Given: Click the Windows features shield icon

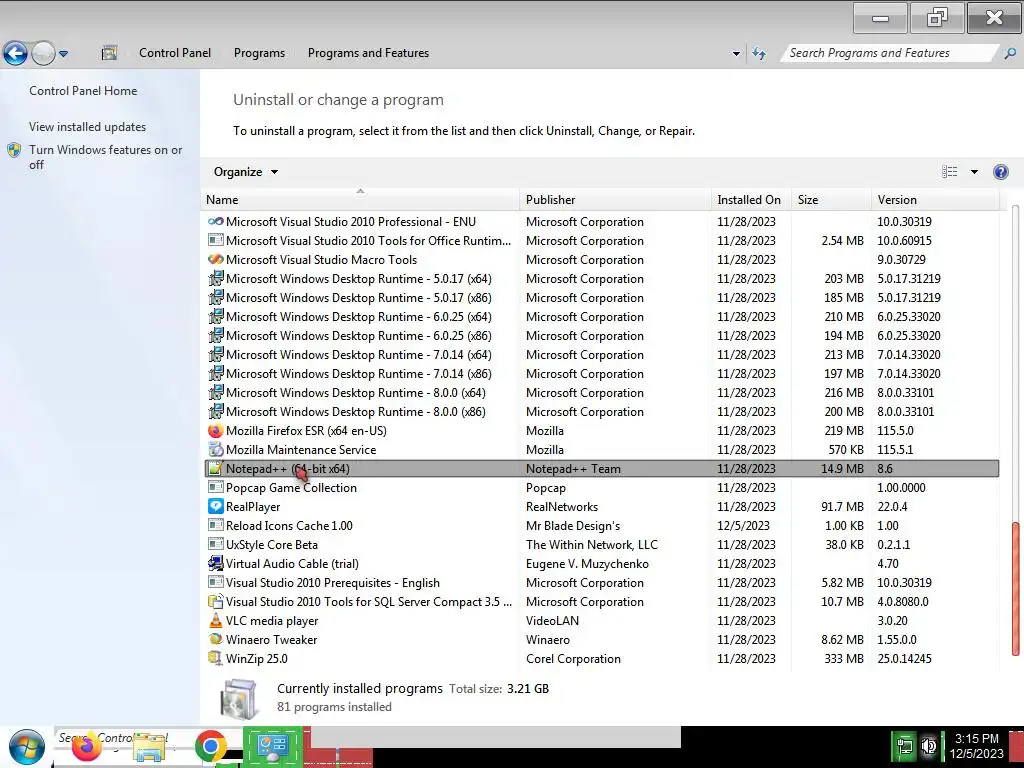Looking at the screenshot, I should [x=14, y=150].
